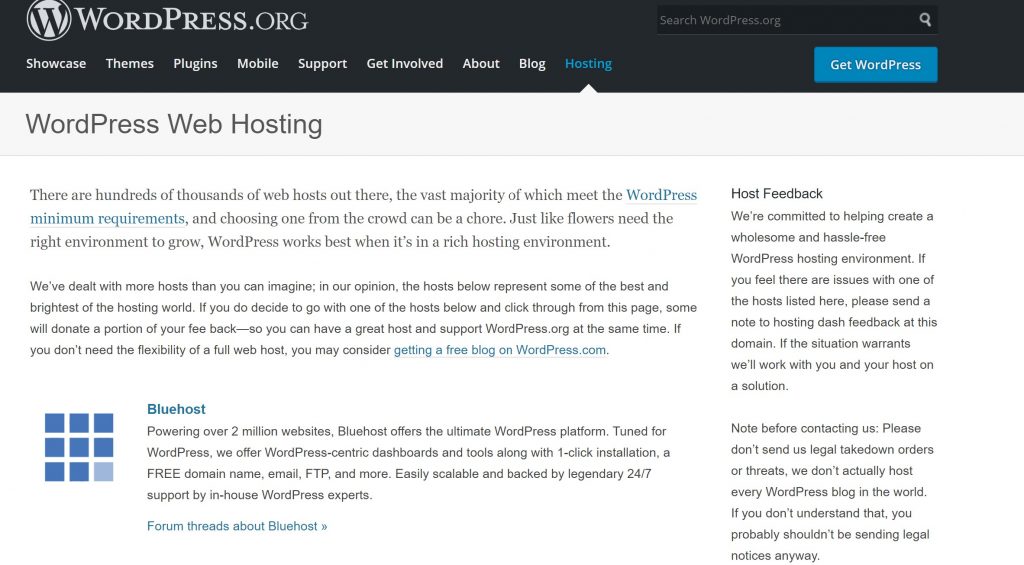Open the Bluehost heading link
Image resolution: width=1024 pixels, height=565 pixels.
[176, 409]
